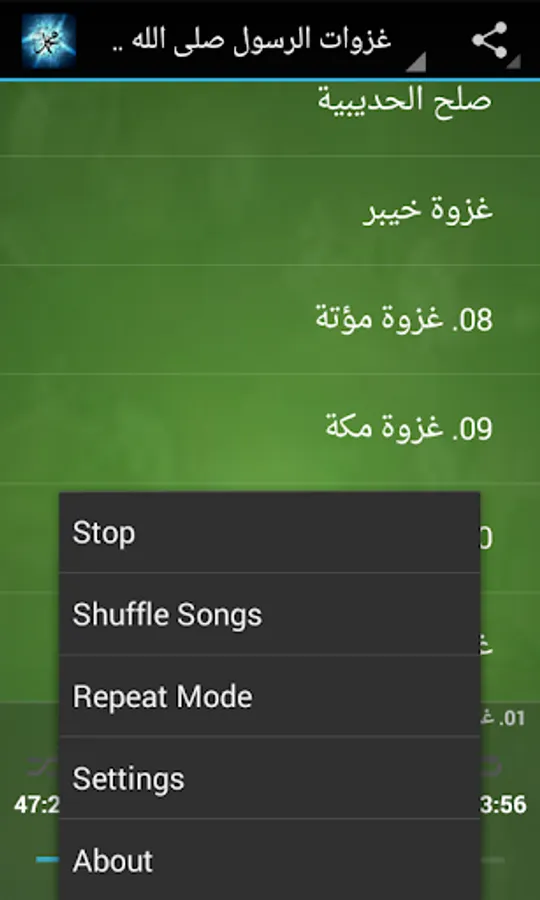Viewport: 540px width, 900px height.
Task: Tap the faded repeat icon above 3:56
Action: click(x=492, y=767)
